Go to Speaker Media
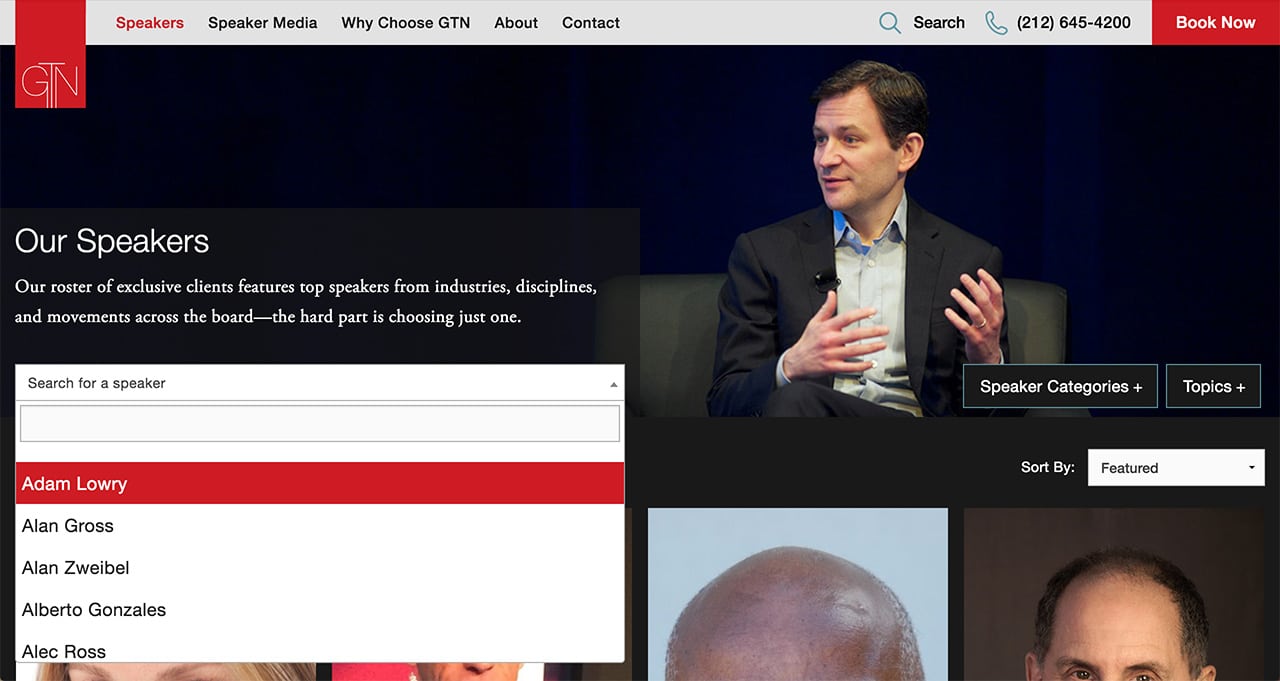Image resolution: width=1280 pixels, height=681 pixels. pos(263,23)
